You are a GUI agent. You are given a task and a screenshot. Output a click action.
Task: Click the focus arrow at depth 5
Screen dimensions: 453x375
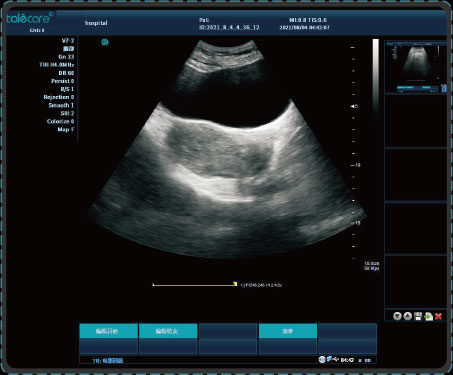(352, 106)
